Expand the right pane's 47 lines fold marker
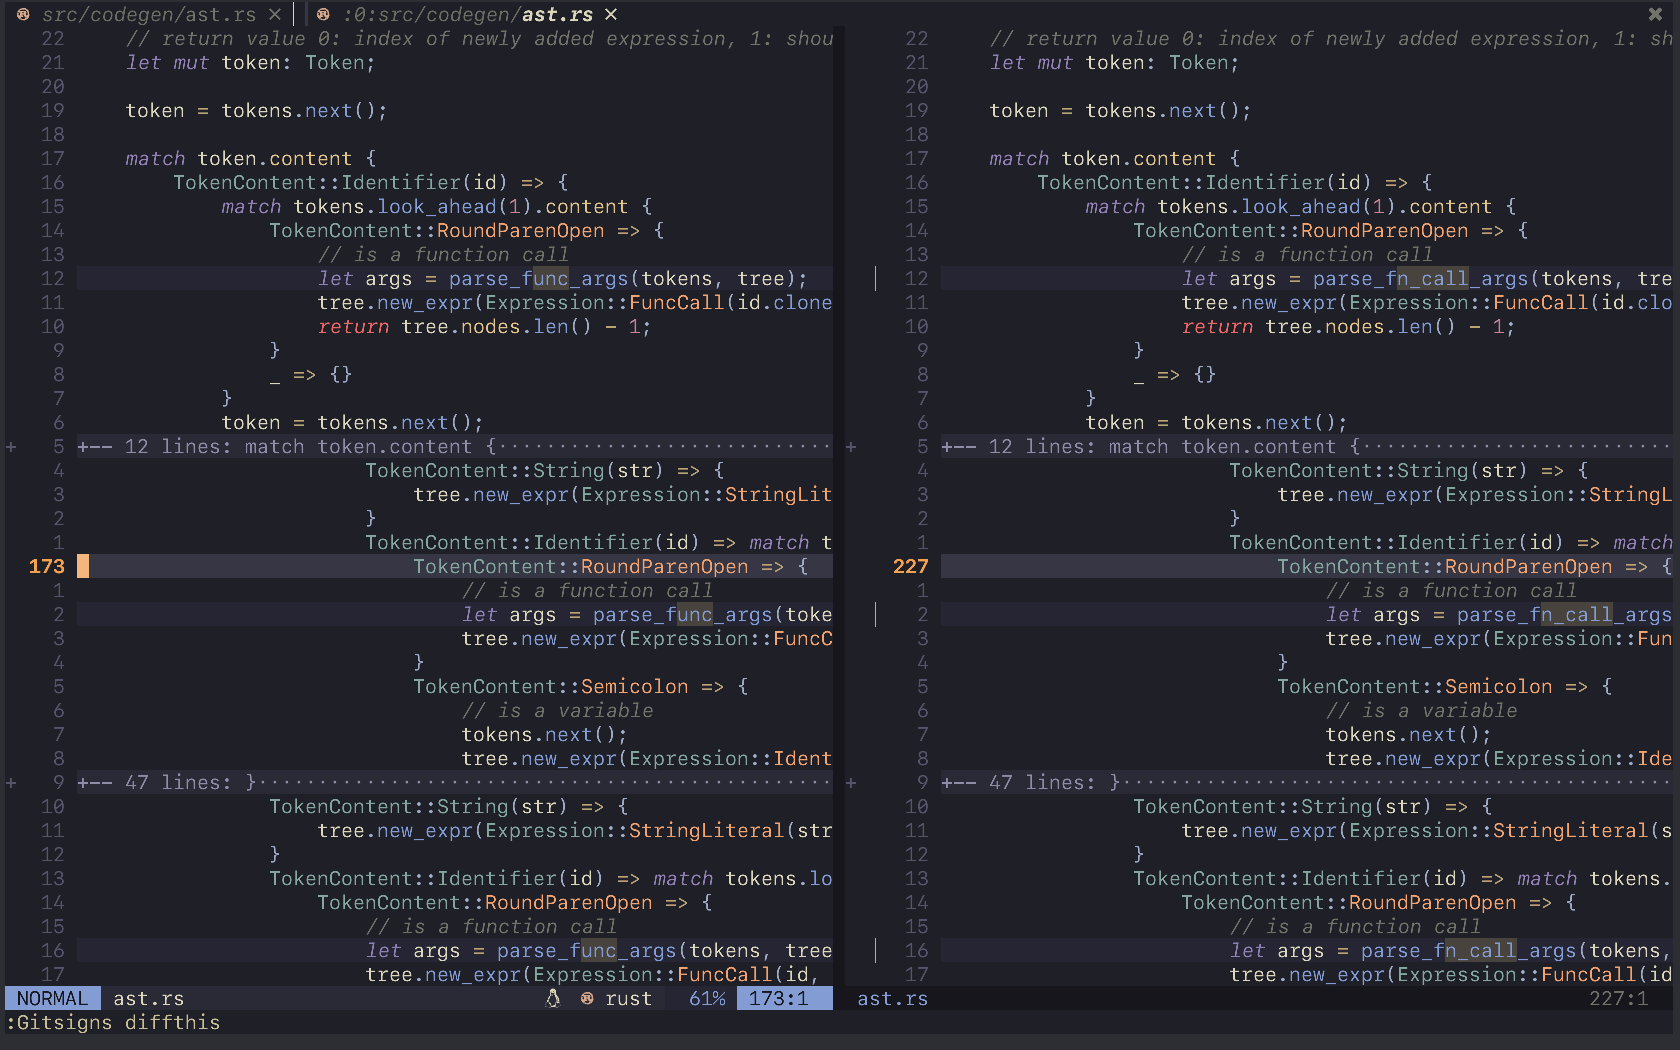 point(851,782)
